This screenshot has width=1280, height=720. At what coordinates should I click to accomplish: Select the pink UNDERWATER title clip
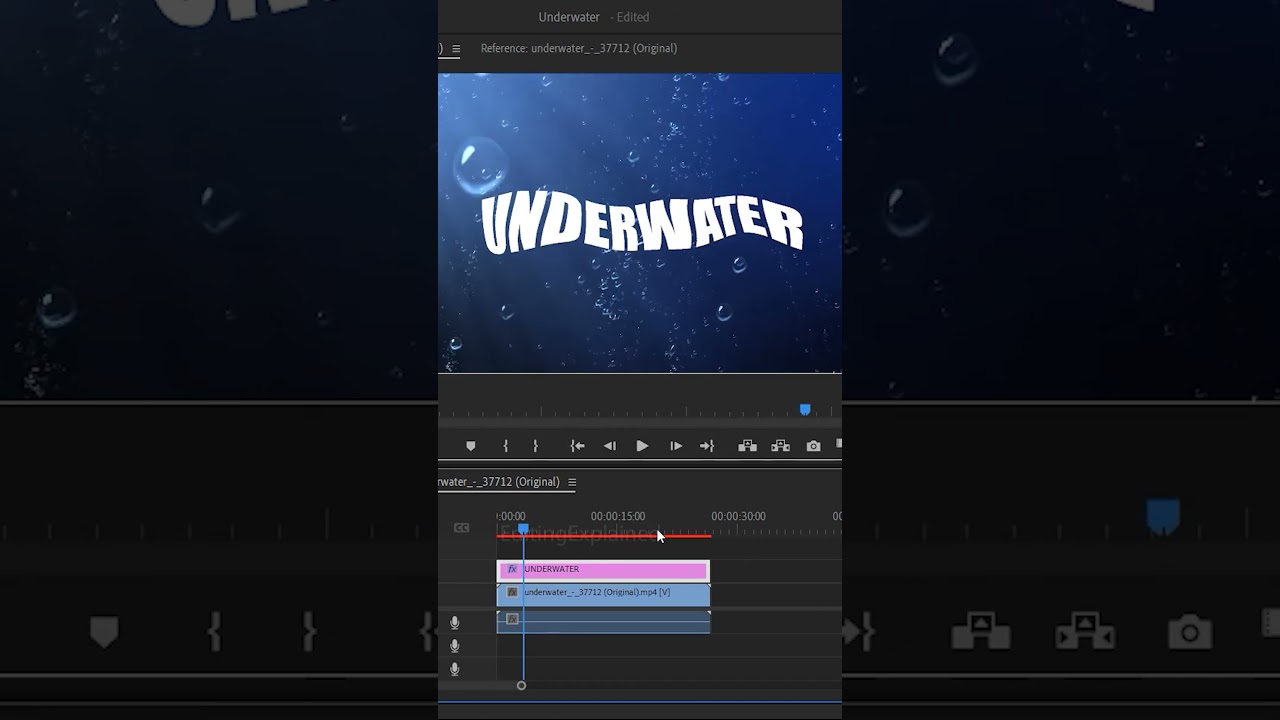(603, 570)
